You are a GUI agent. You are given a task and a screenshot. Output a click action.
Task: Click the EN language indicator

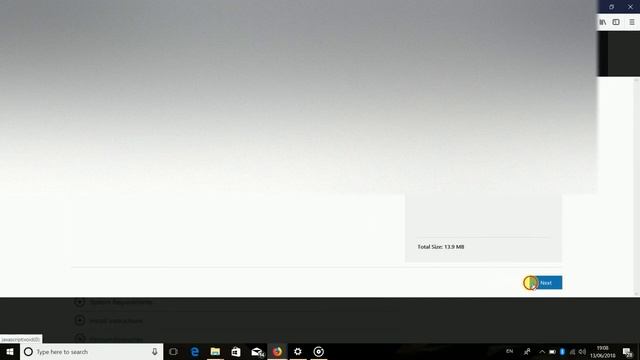point(509,351)
